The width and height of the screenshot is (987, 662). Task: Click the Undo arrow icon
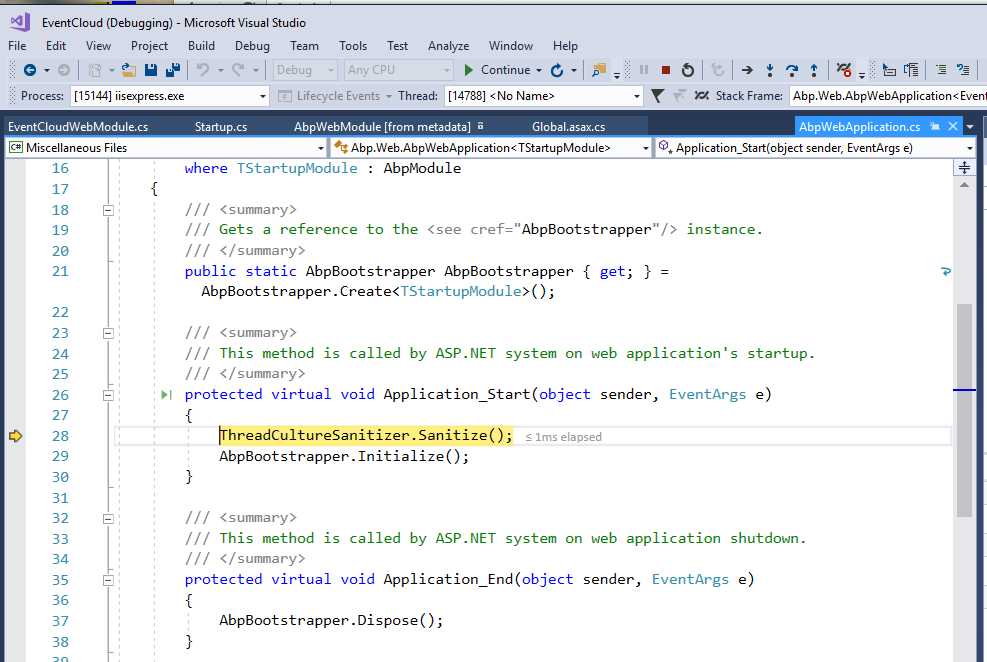[x=203, y=70]
